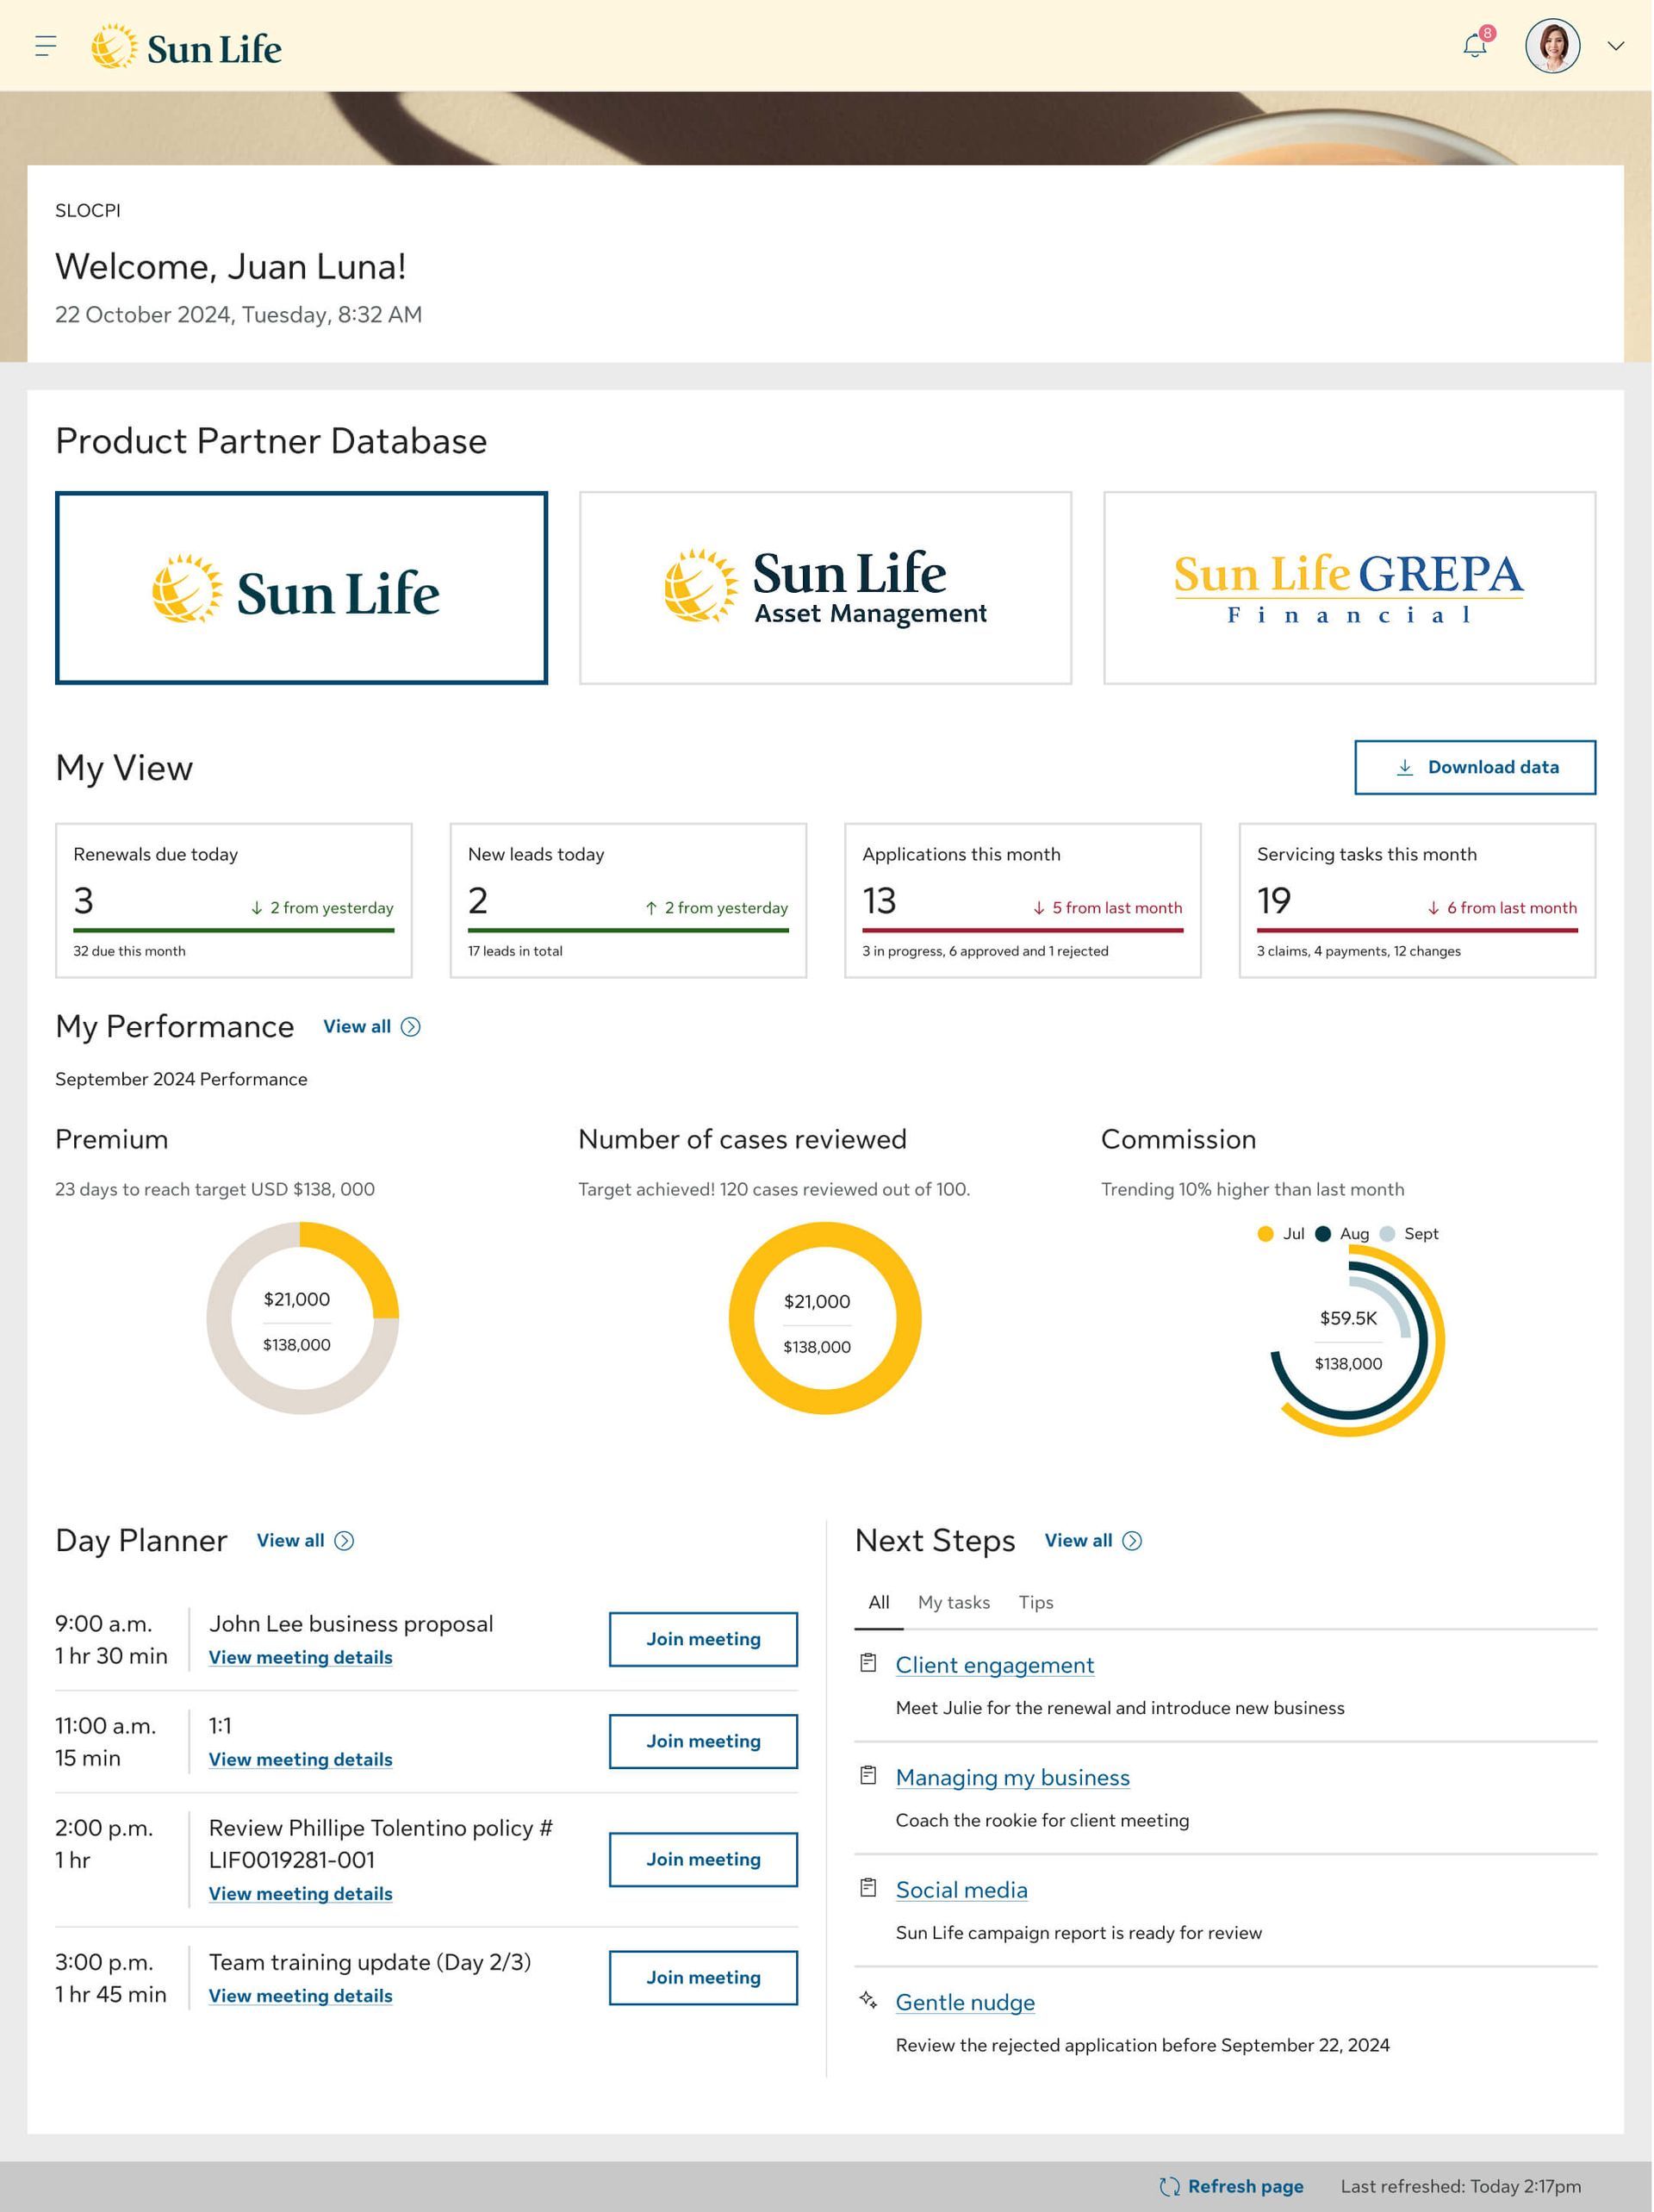Click the Sun Life header logo
The height and width of the screenshot is (2212, 1654).
(187, 47)
